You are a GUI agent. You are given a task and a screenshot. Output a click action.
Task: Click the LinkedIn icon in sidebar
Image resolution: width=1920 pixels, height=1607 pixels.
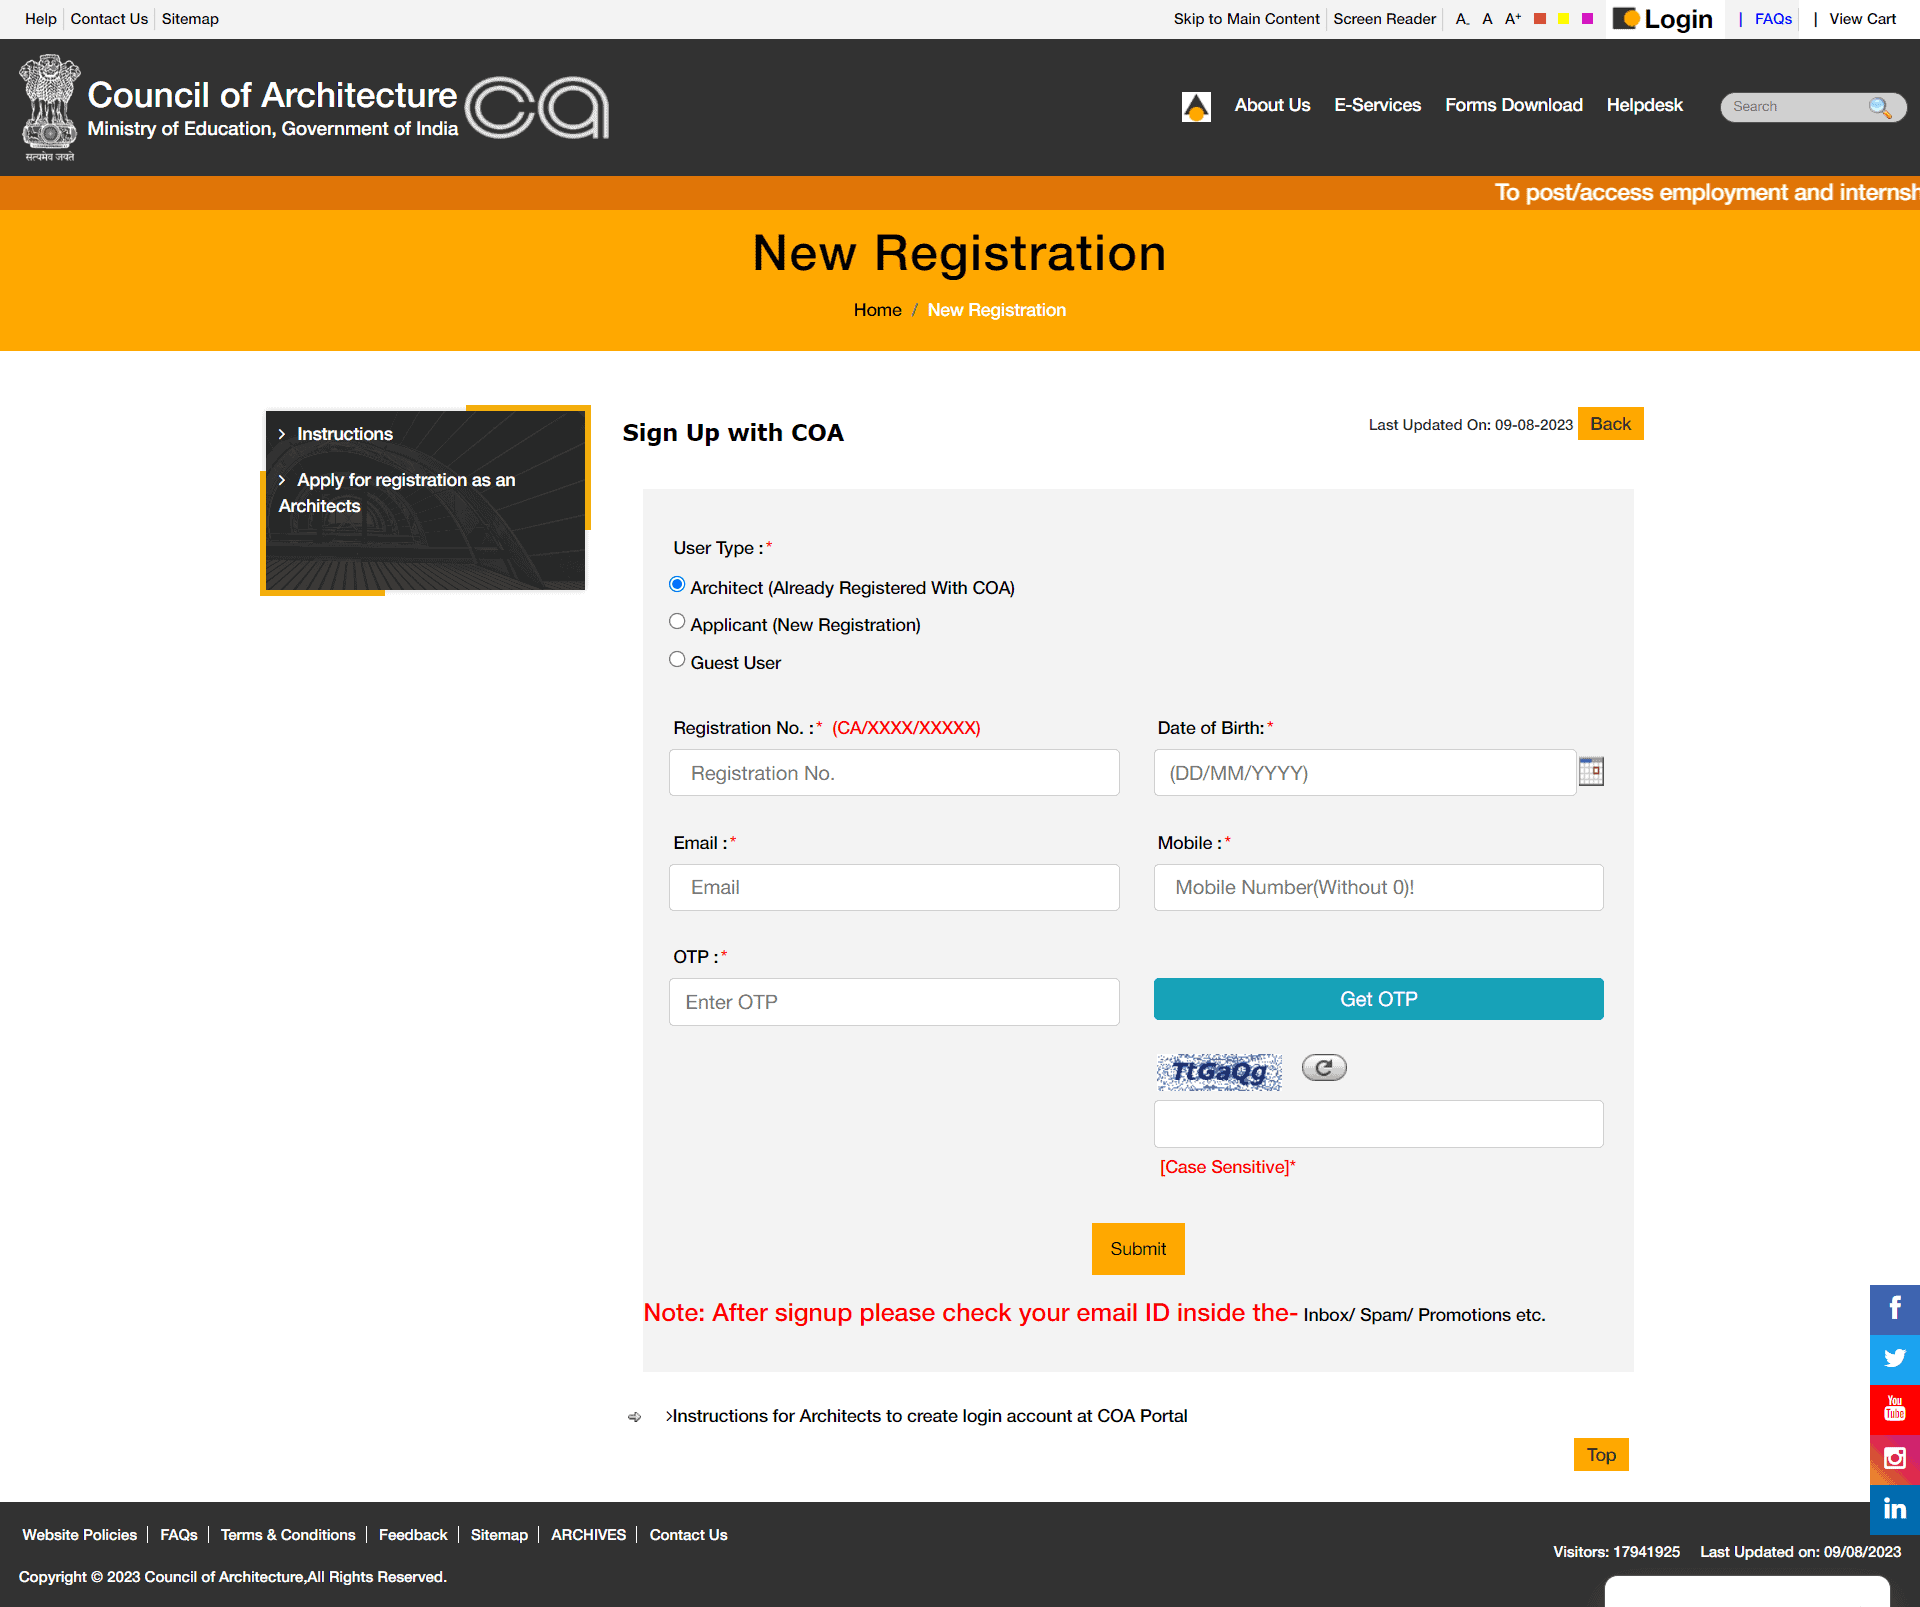click(1894, 1509)
